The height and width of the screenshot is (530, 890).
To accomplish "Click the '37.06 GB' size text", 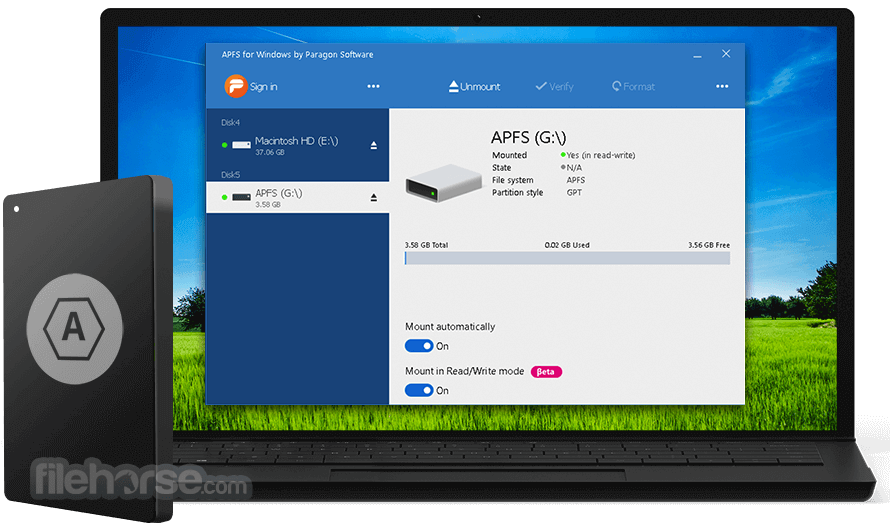I will pos(270,153).
